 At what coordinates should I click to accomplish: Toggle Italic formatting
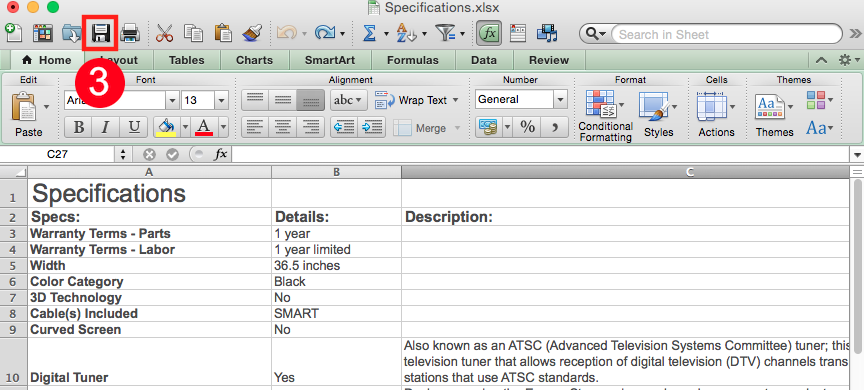pyautogui.click(x=106, y=128)
